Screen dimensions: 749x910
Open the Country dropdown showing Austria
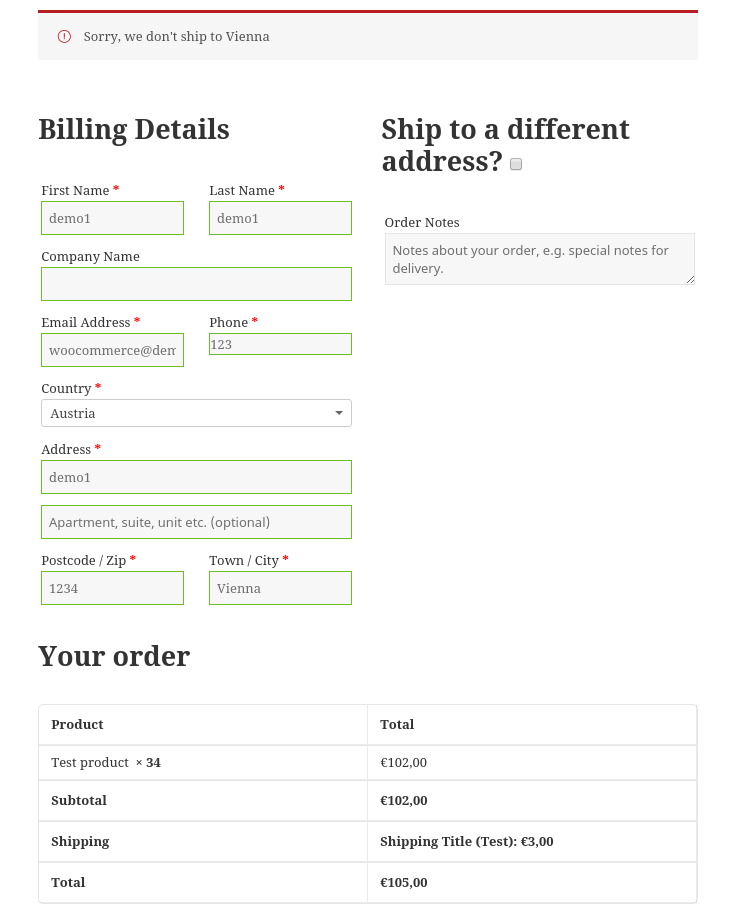click(190, 413)
